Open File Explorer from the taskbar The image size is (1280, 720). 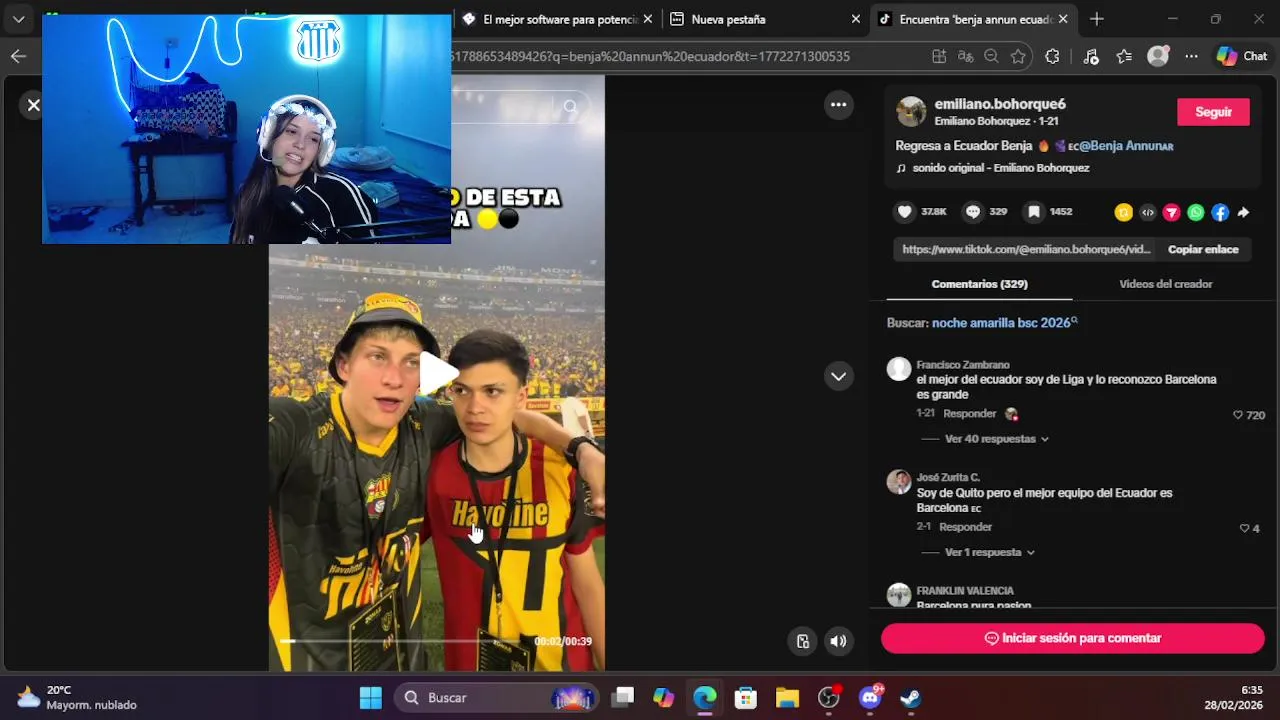787,697
